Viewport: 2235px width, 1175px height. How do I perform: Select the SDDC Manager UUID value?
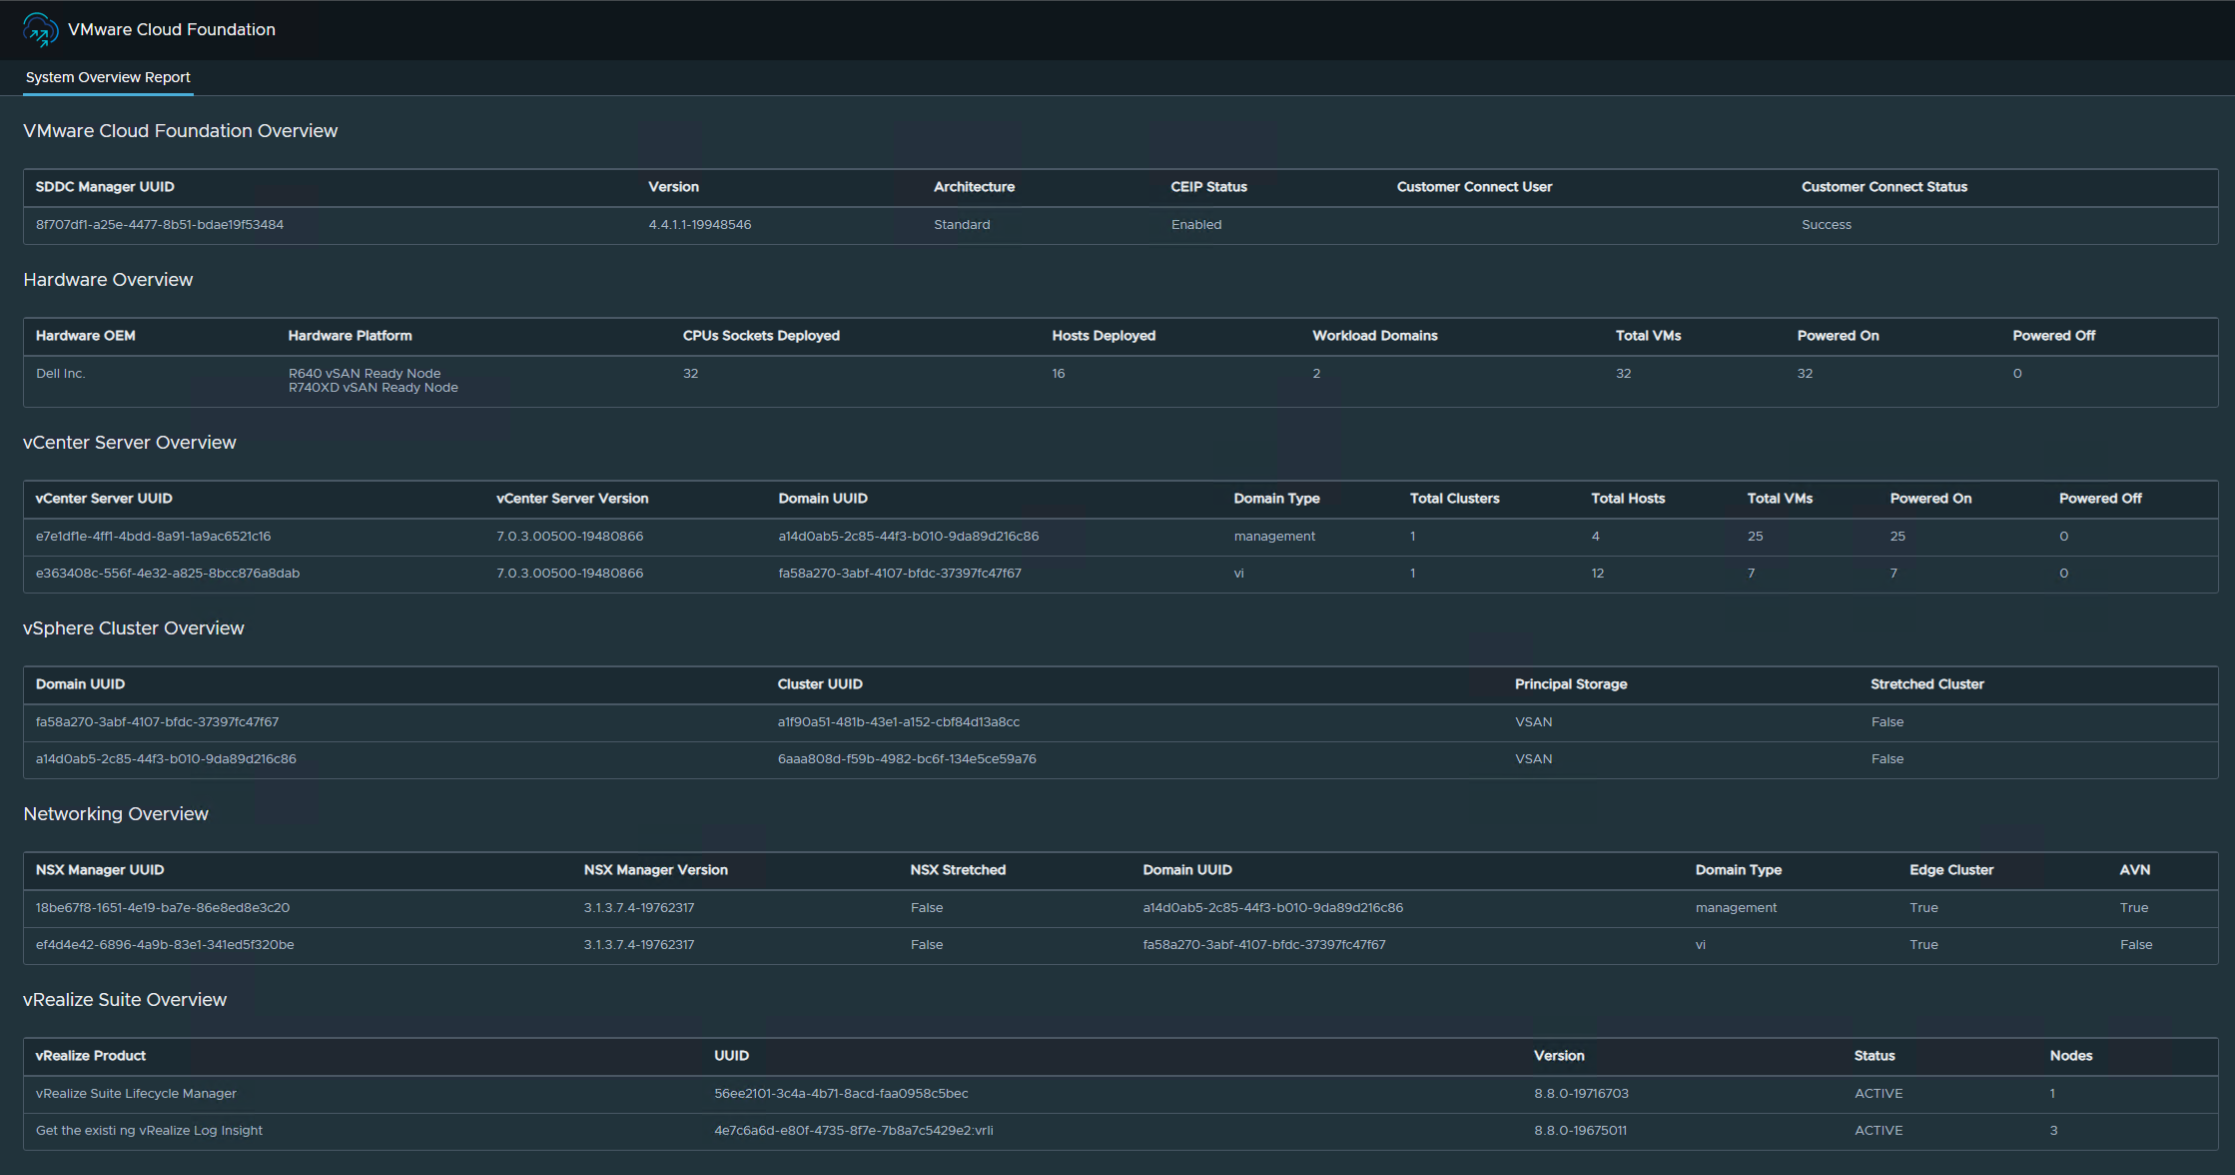point(158,224)
